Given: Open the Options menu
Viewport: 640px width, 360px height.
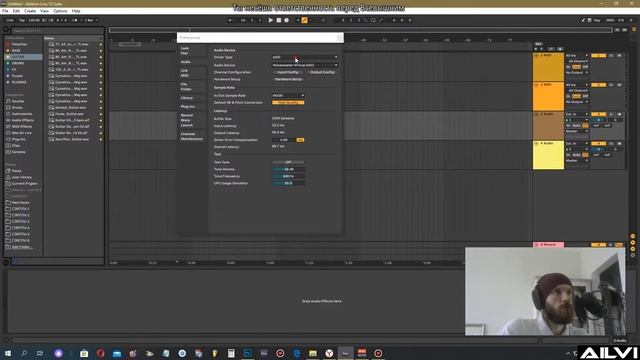Looking at the screenshot, I should pos(60,11).
